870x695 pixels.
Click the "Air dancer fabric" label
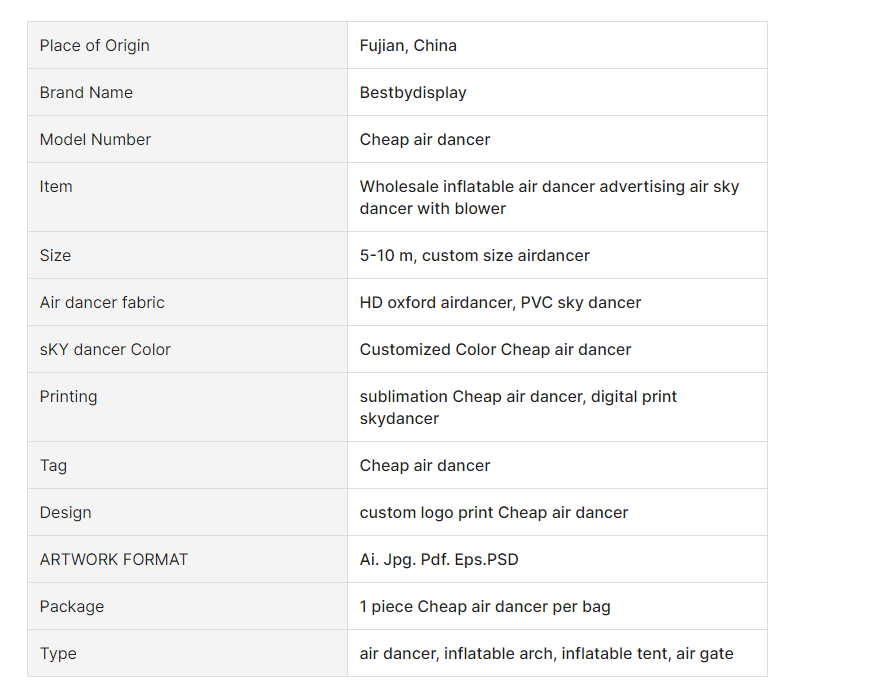coord(102,302)
